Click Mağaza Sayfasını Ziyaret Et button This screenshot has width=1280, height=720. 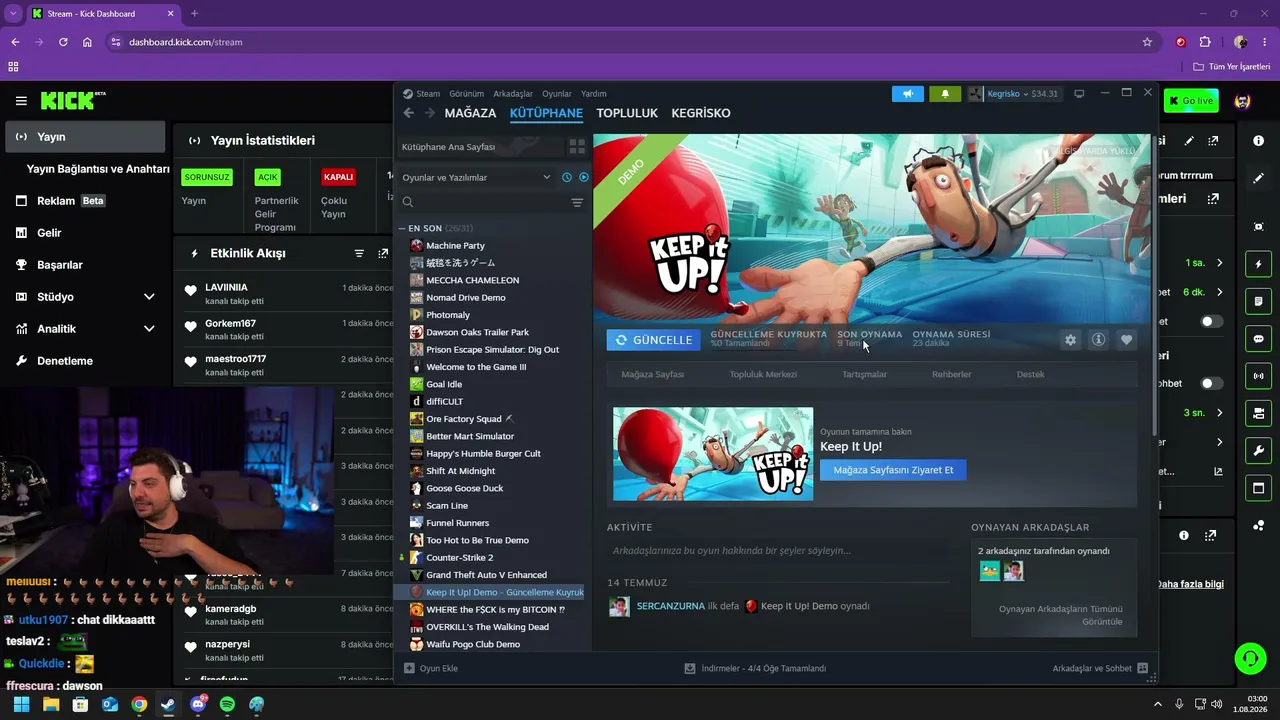pos(893,470)
